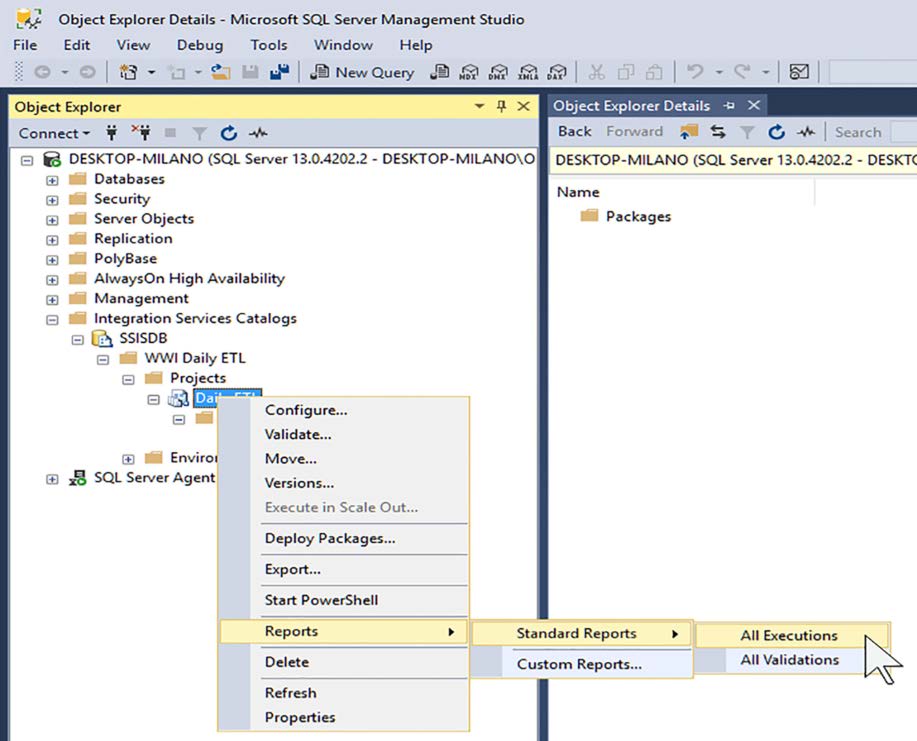Refresh the Object Explorer tree
The height and width of the screenshot is (741, 917).
228,133
